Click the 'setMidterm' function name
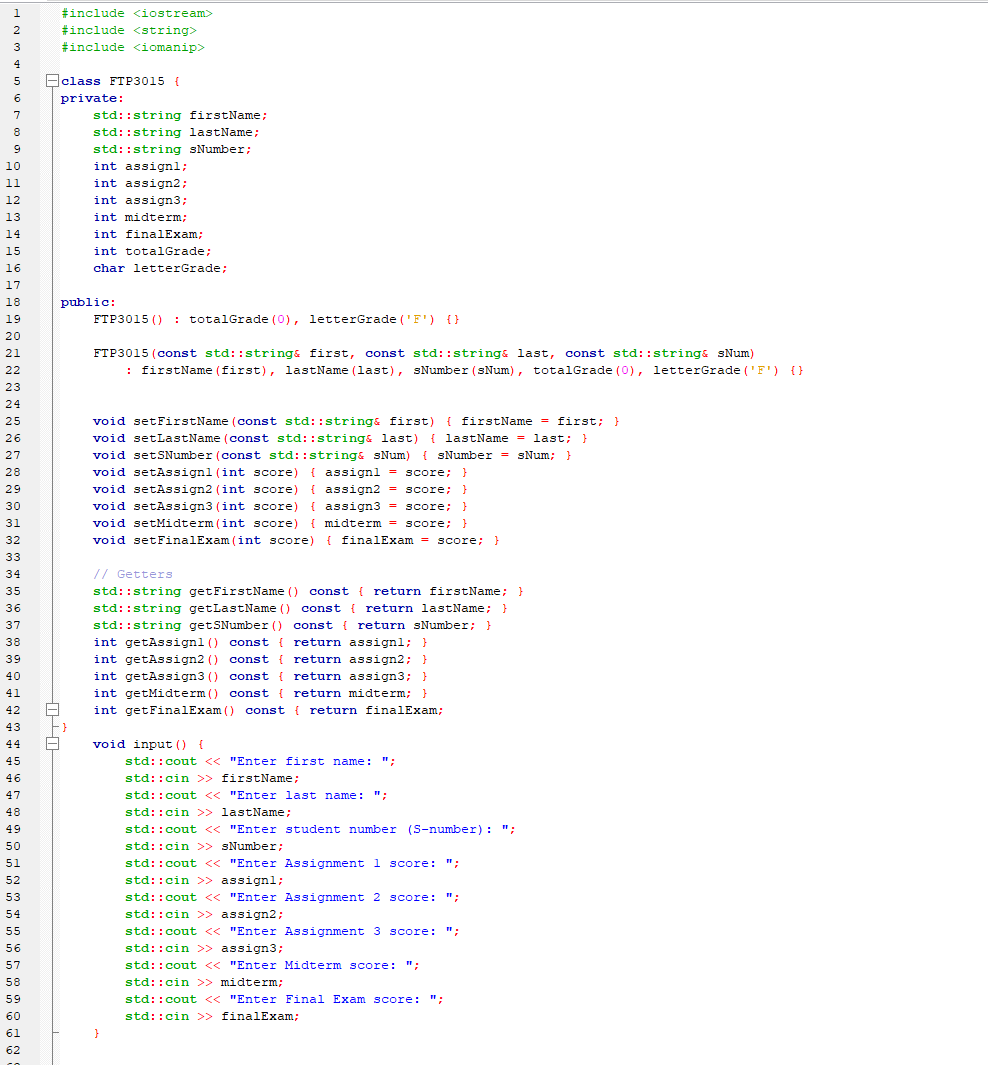 point(172,523)
